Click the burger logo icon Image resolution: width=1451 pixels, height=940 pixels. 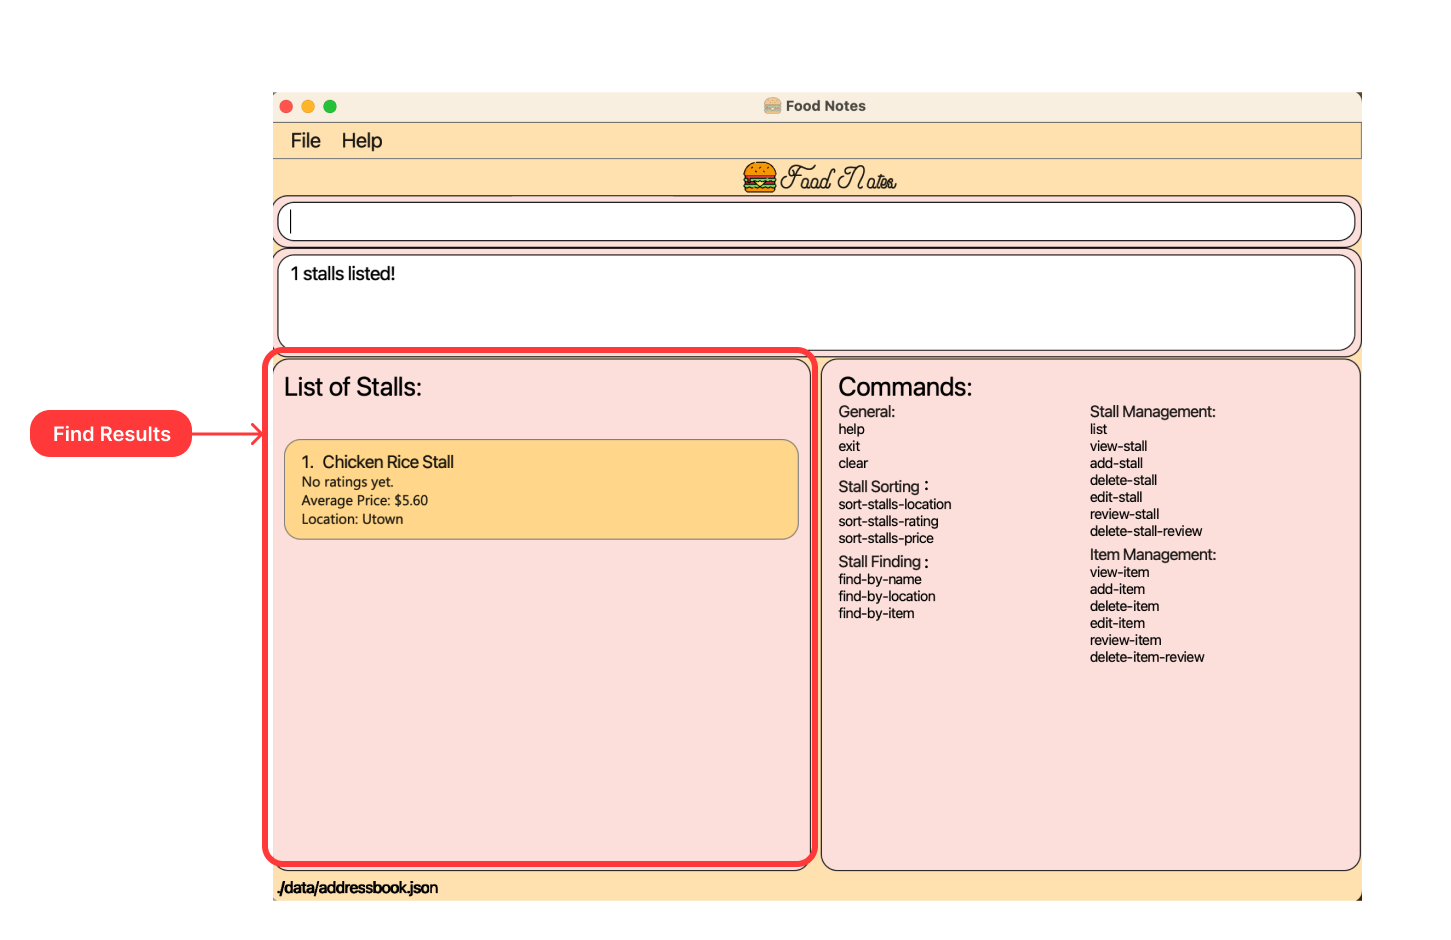coord(760,177)
